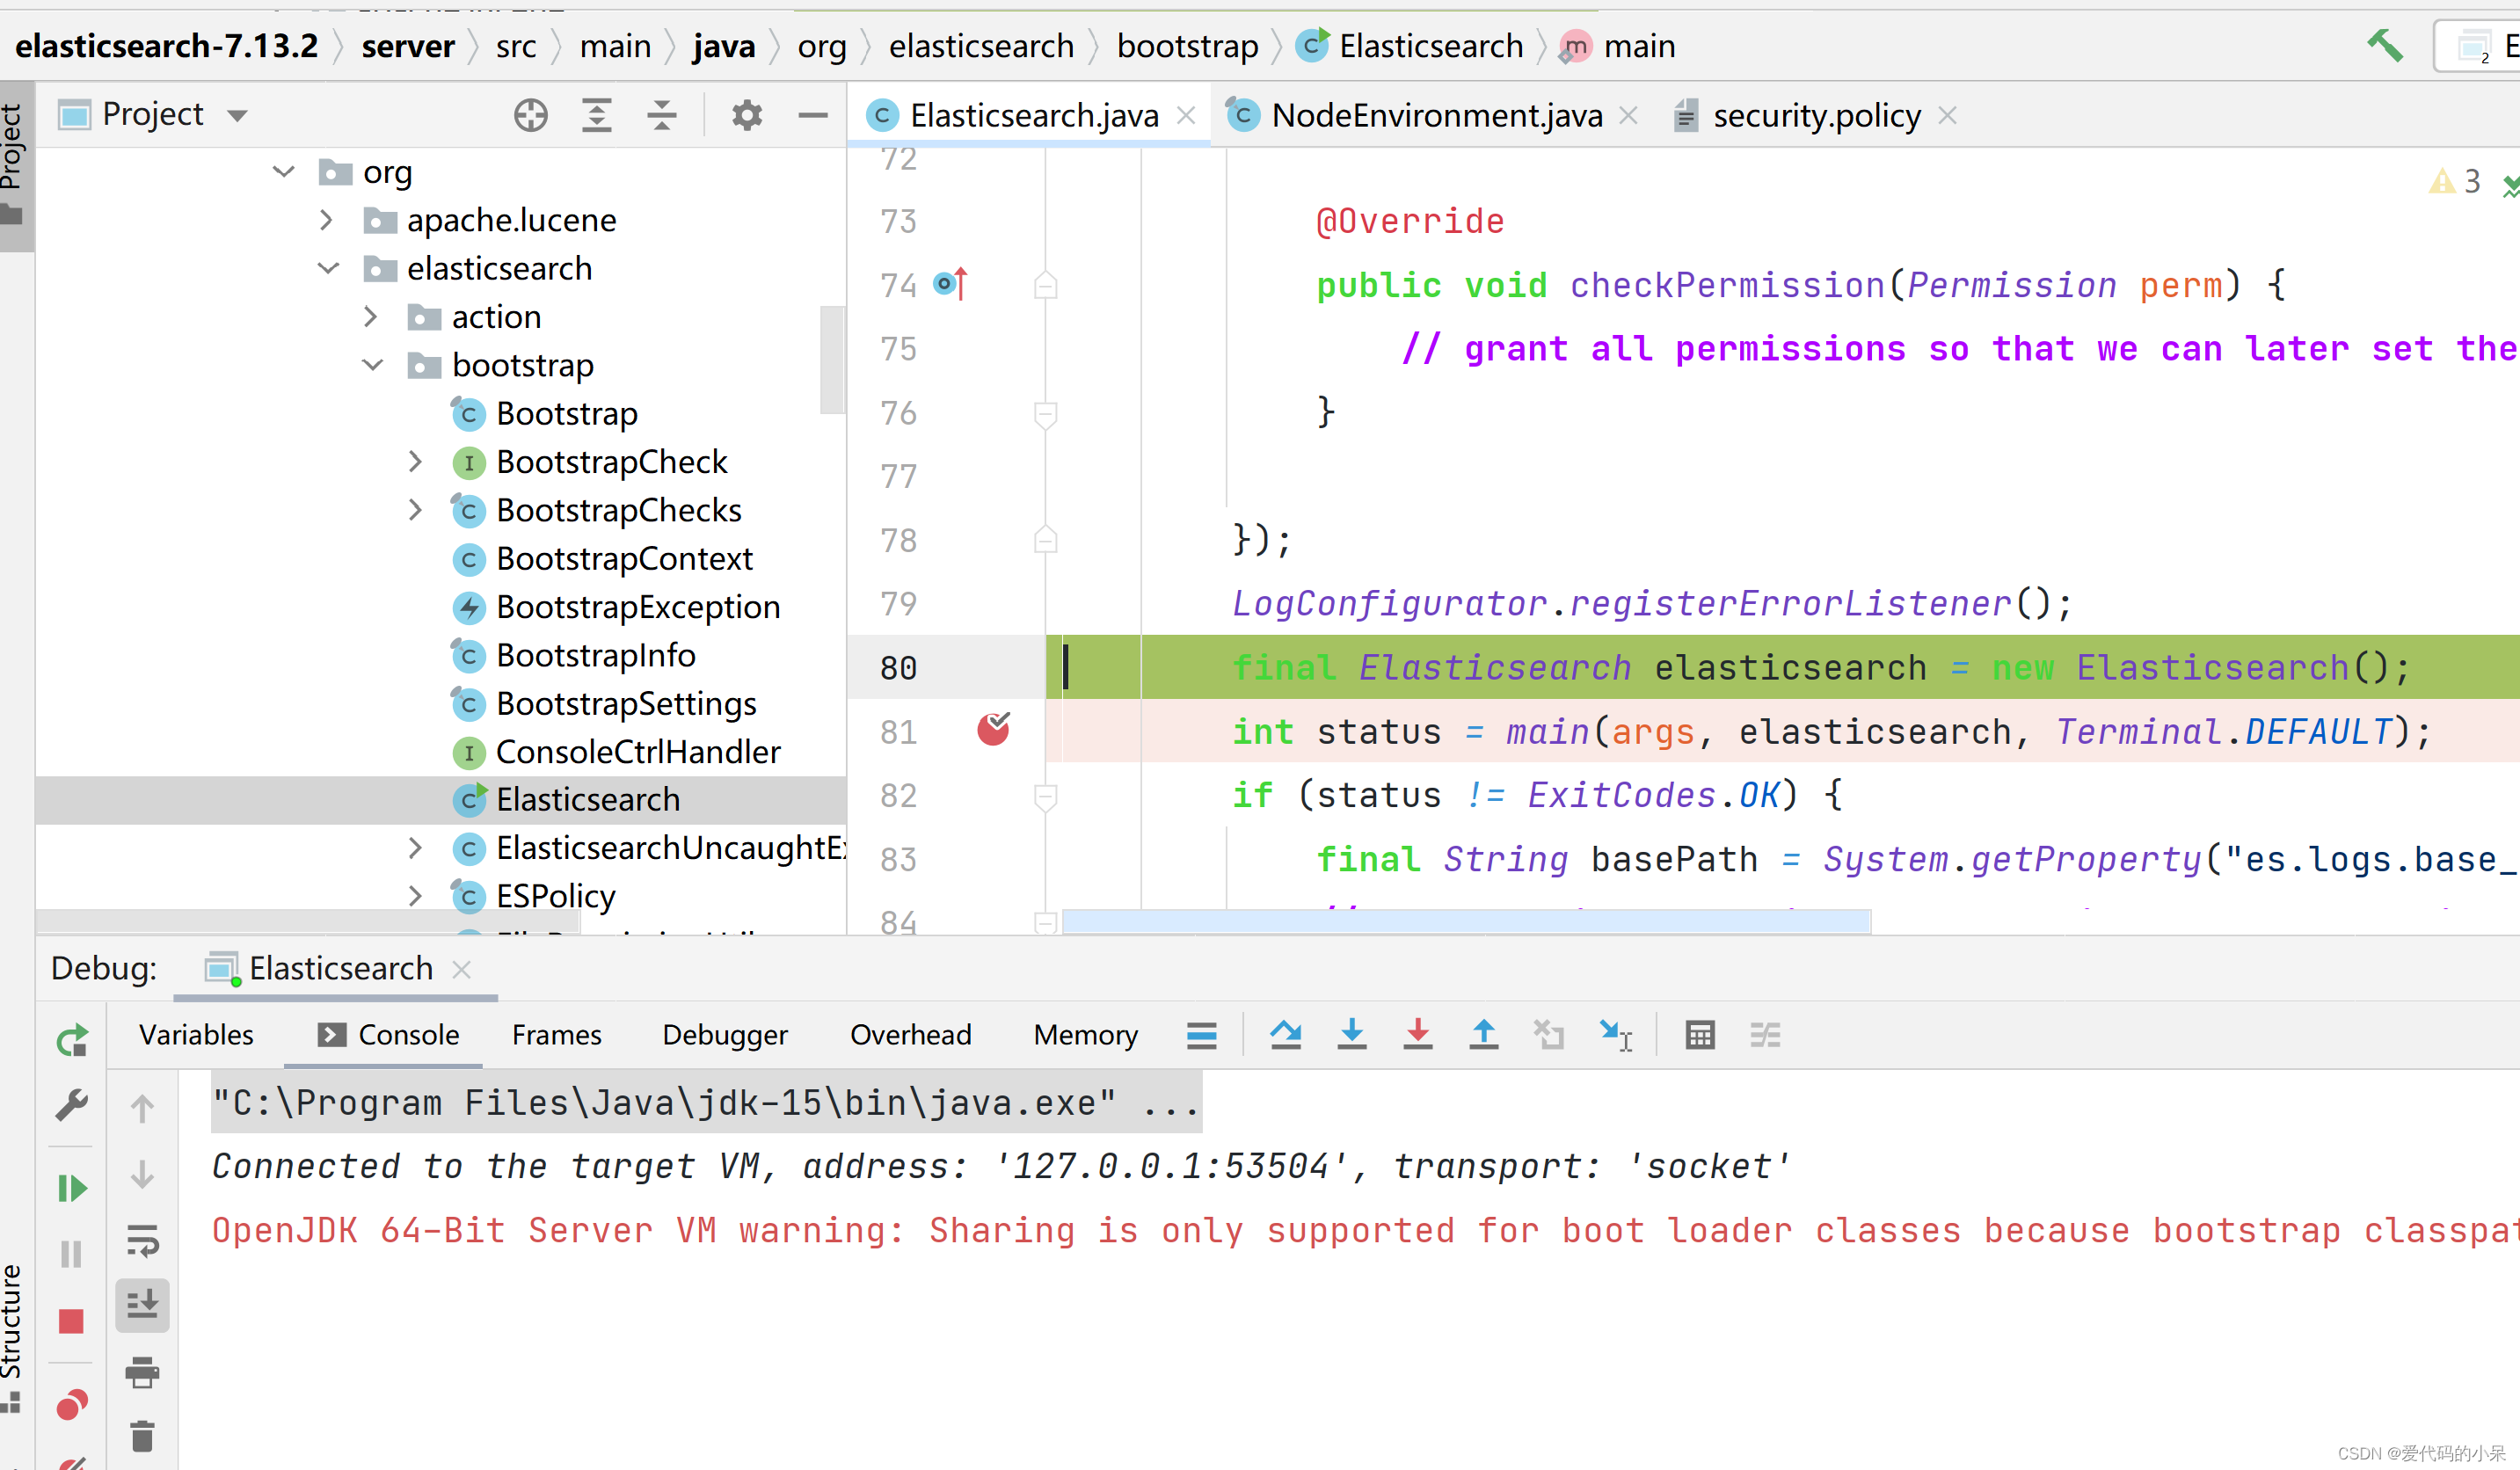Open the Evaluate Expression calculator icon
The height and width of the screenshot is (1470, 2520).
click(x=1699, y=1034)
